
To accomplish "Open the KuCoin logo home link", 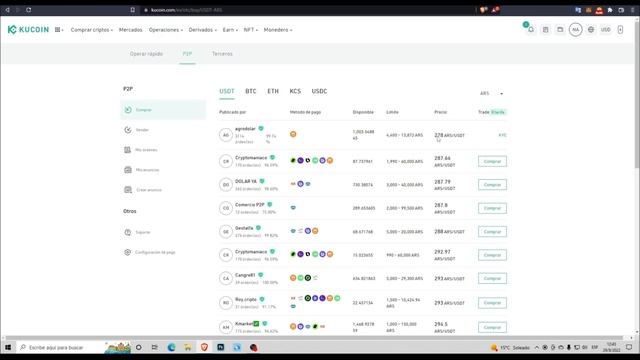I will (28, 29).
